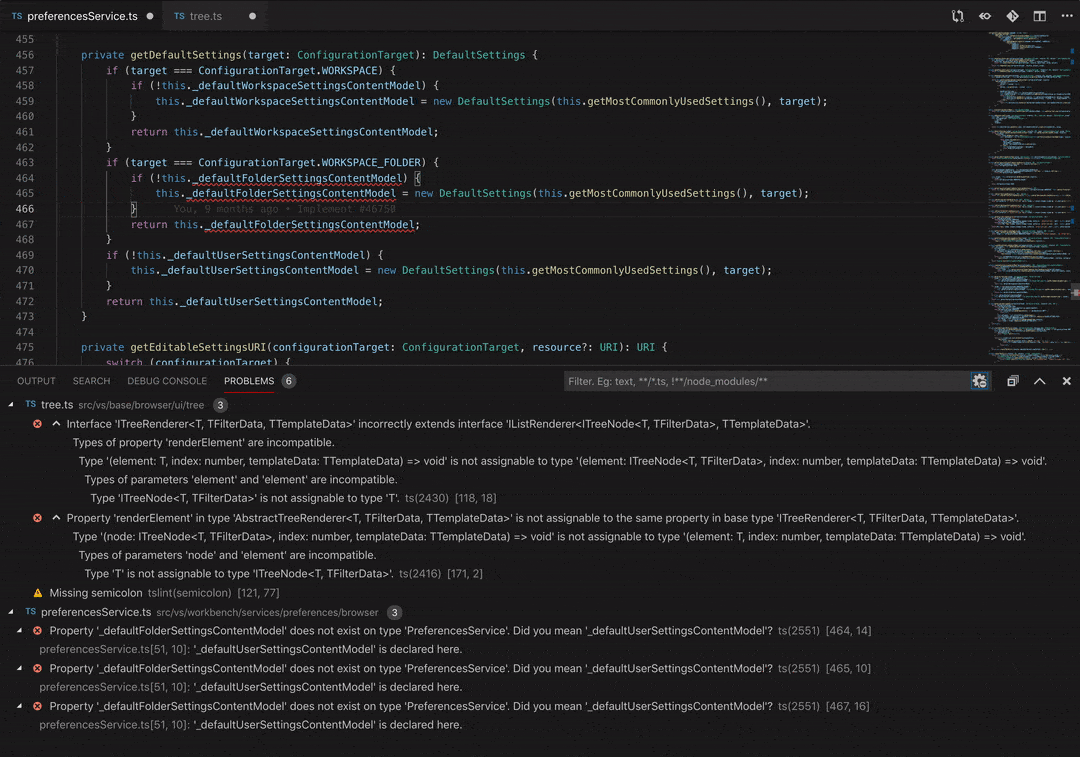The width and height of the screenshot is (1080, 757).
Task: Click the compare changes icon in editor toolbar
Action: (x=958, y=16)
